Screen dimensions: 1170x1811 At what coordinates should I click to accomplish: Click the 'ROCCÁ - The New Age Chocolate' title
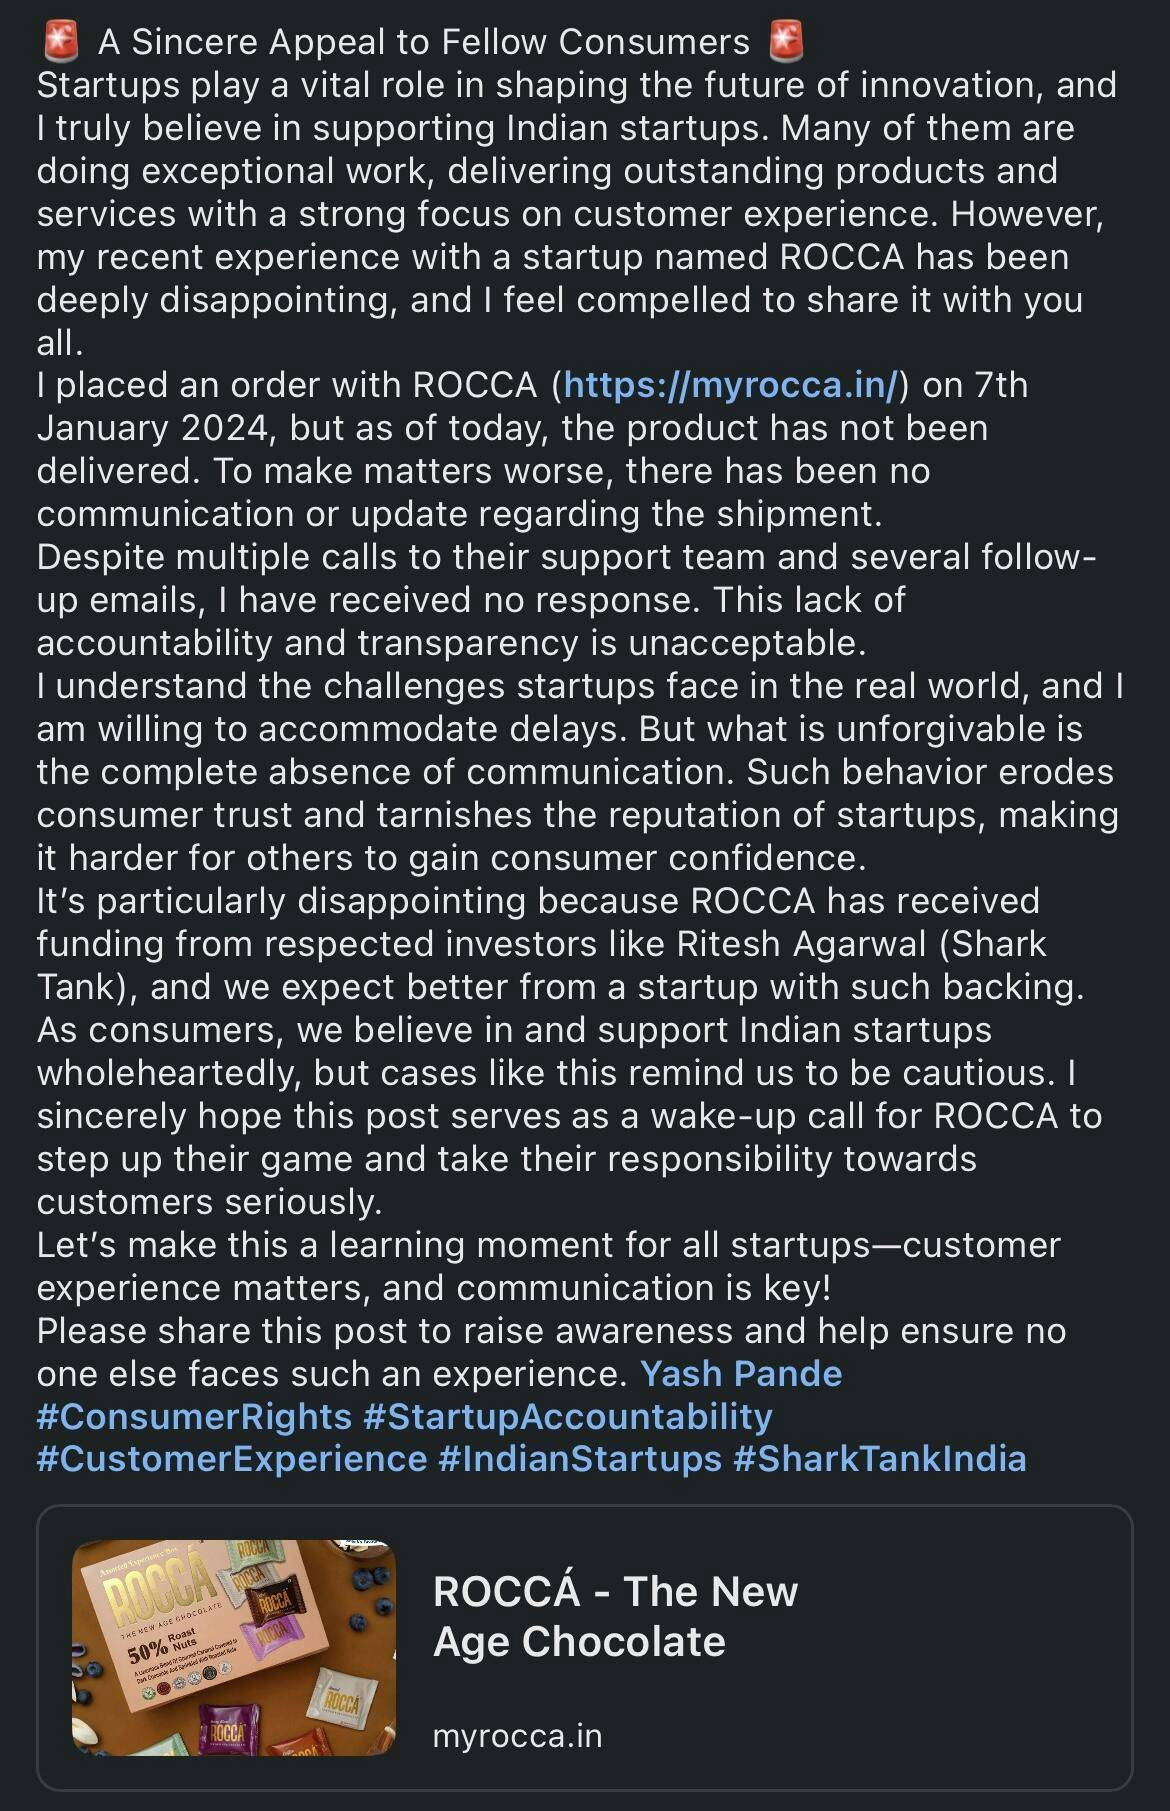tap(615, 1616)
